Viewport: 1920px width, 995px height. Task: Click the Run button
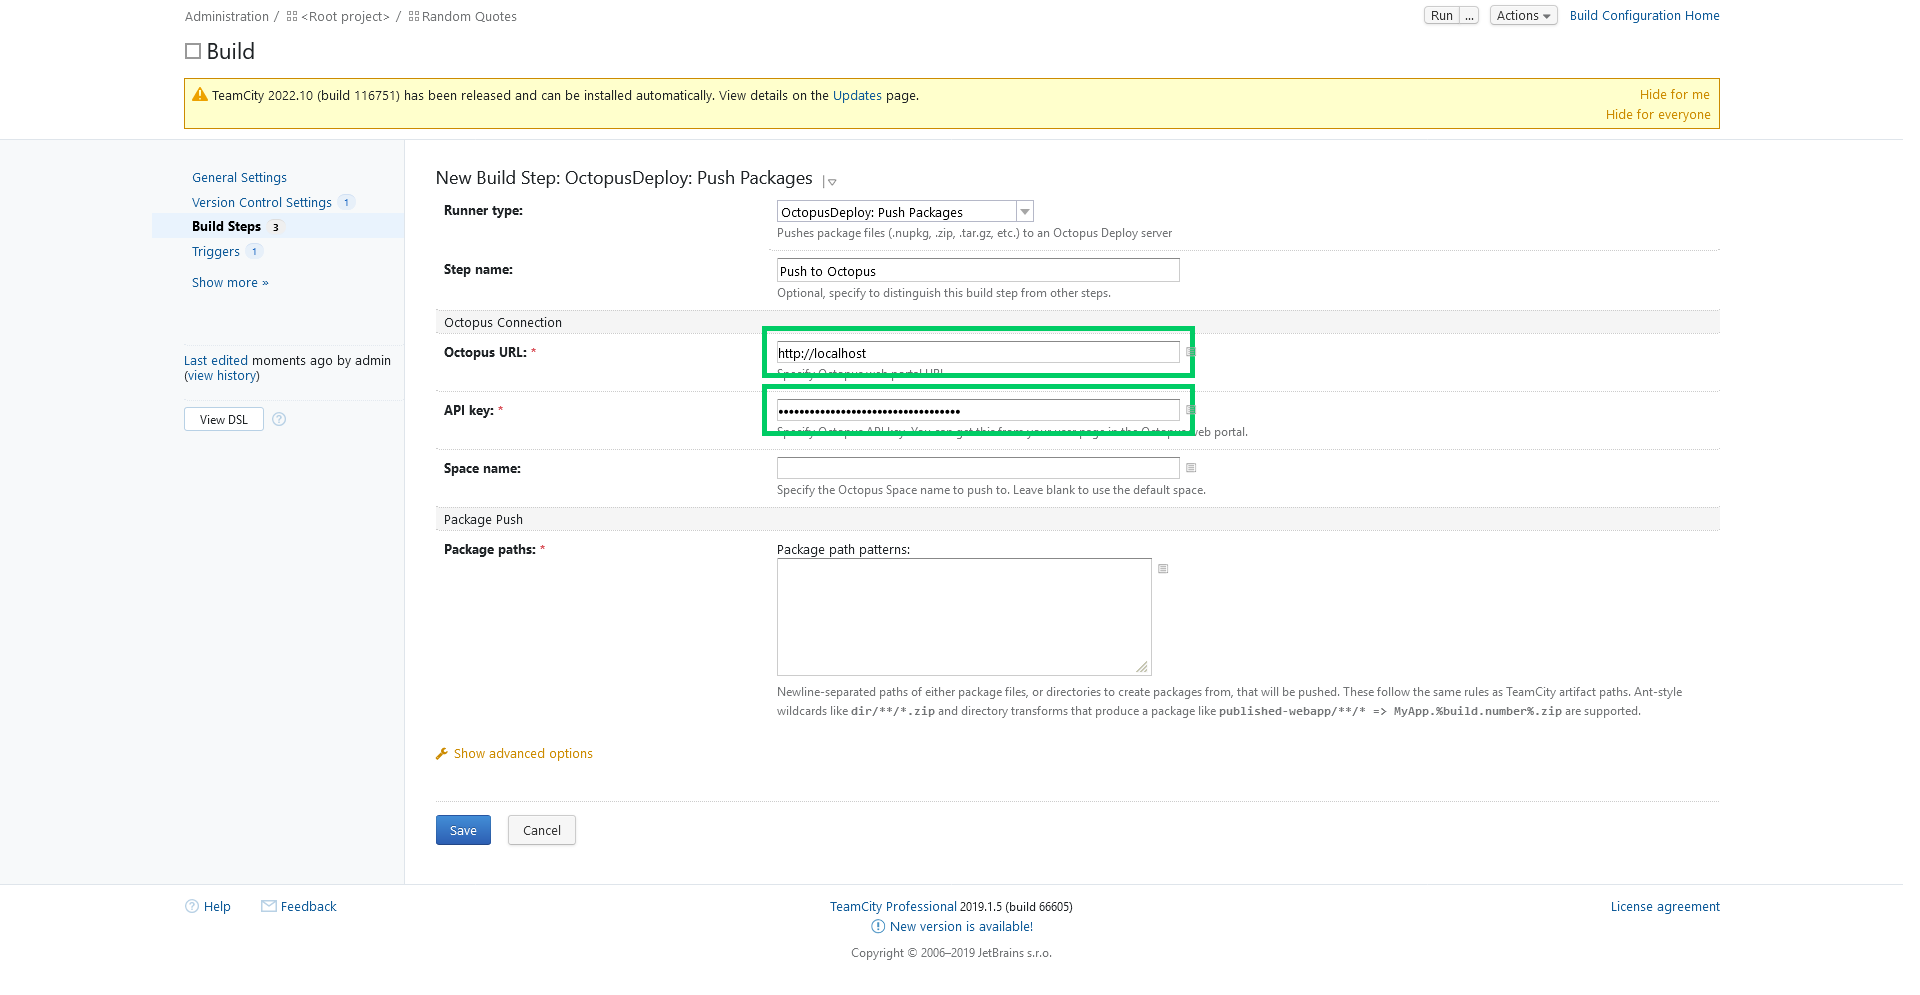point(1441,15)
